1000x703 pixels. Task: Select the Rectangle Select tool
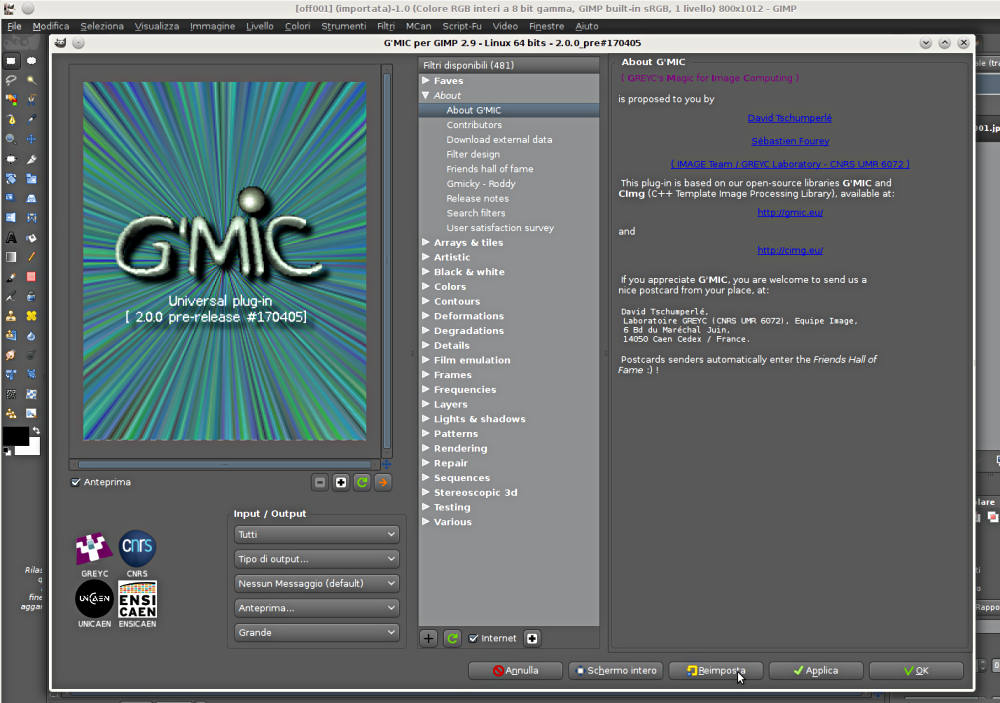[x=11, y=61]
